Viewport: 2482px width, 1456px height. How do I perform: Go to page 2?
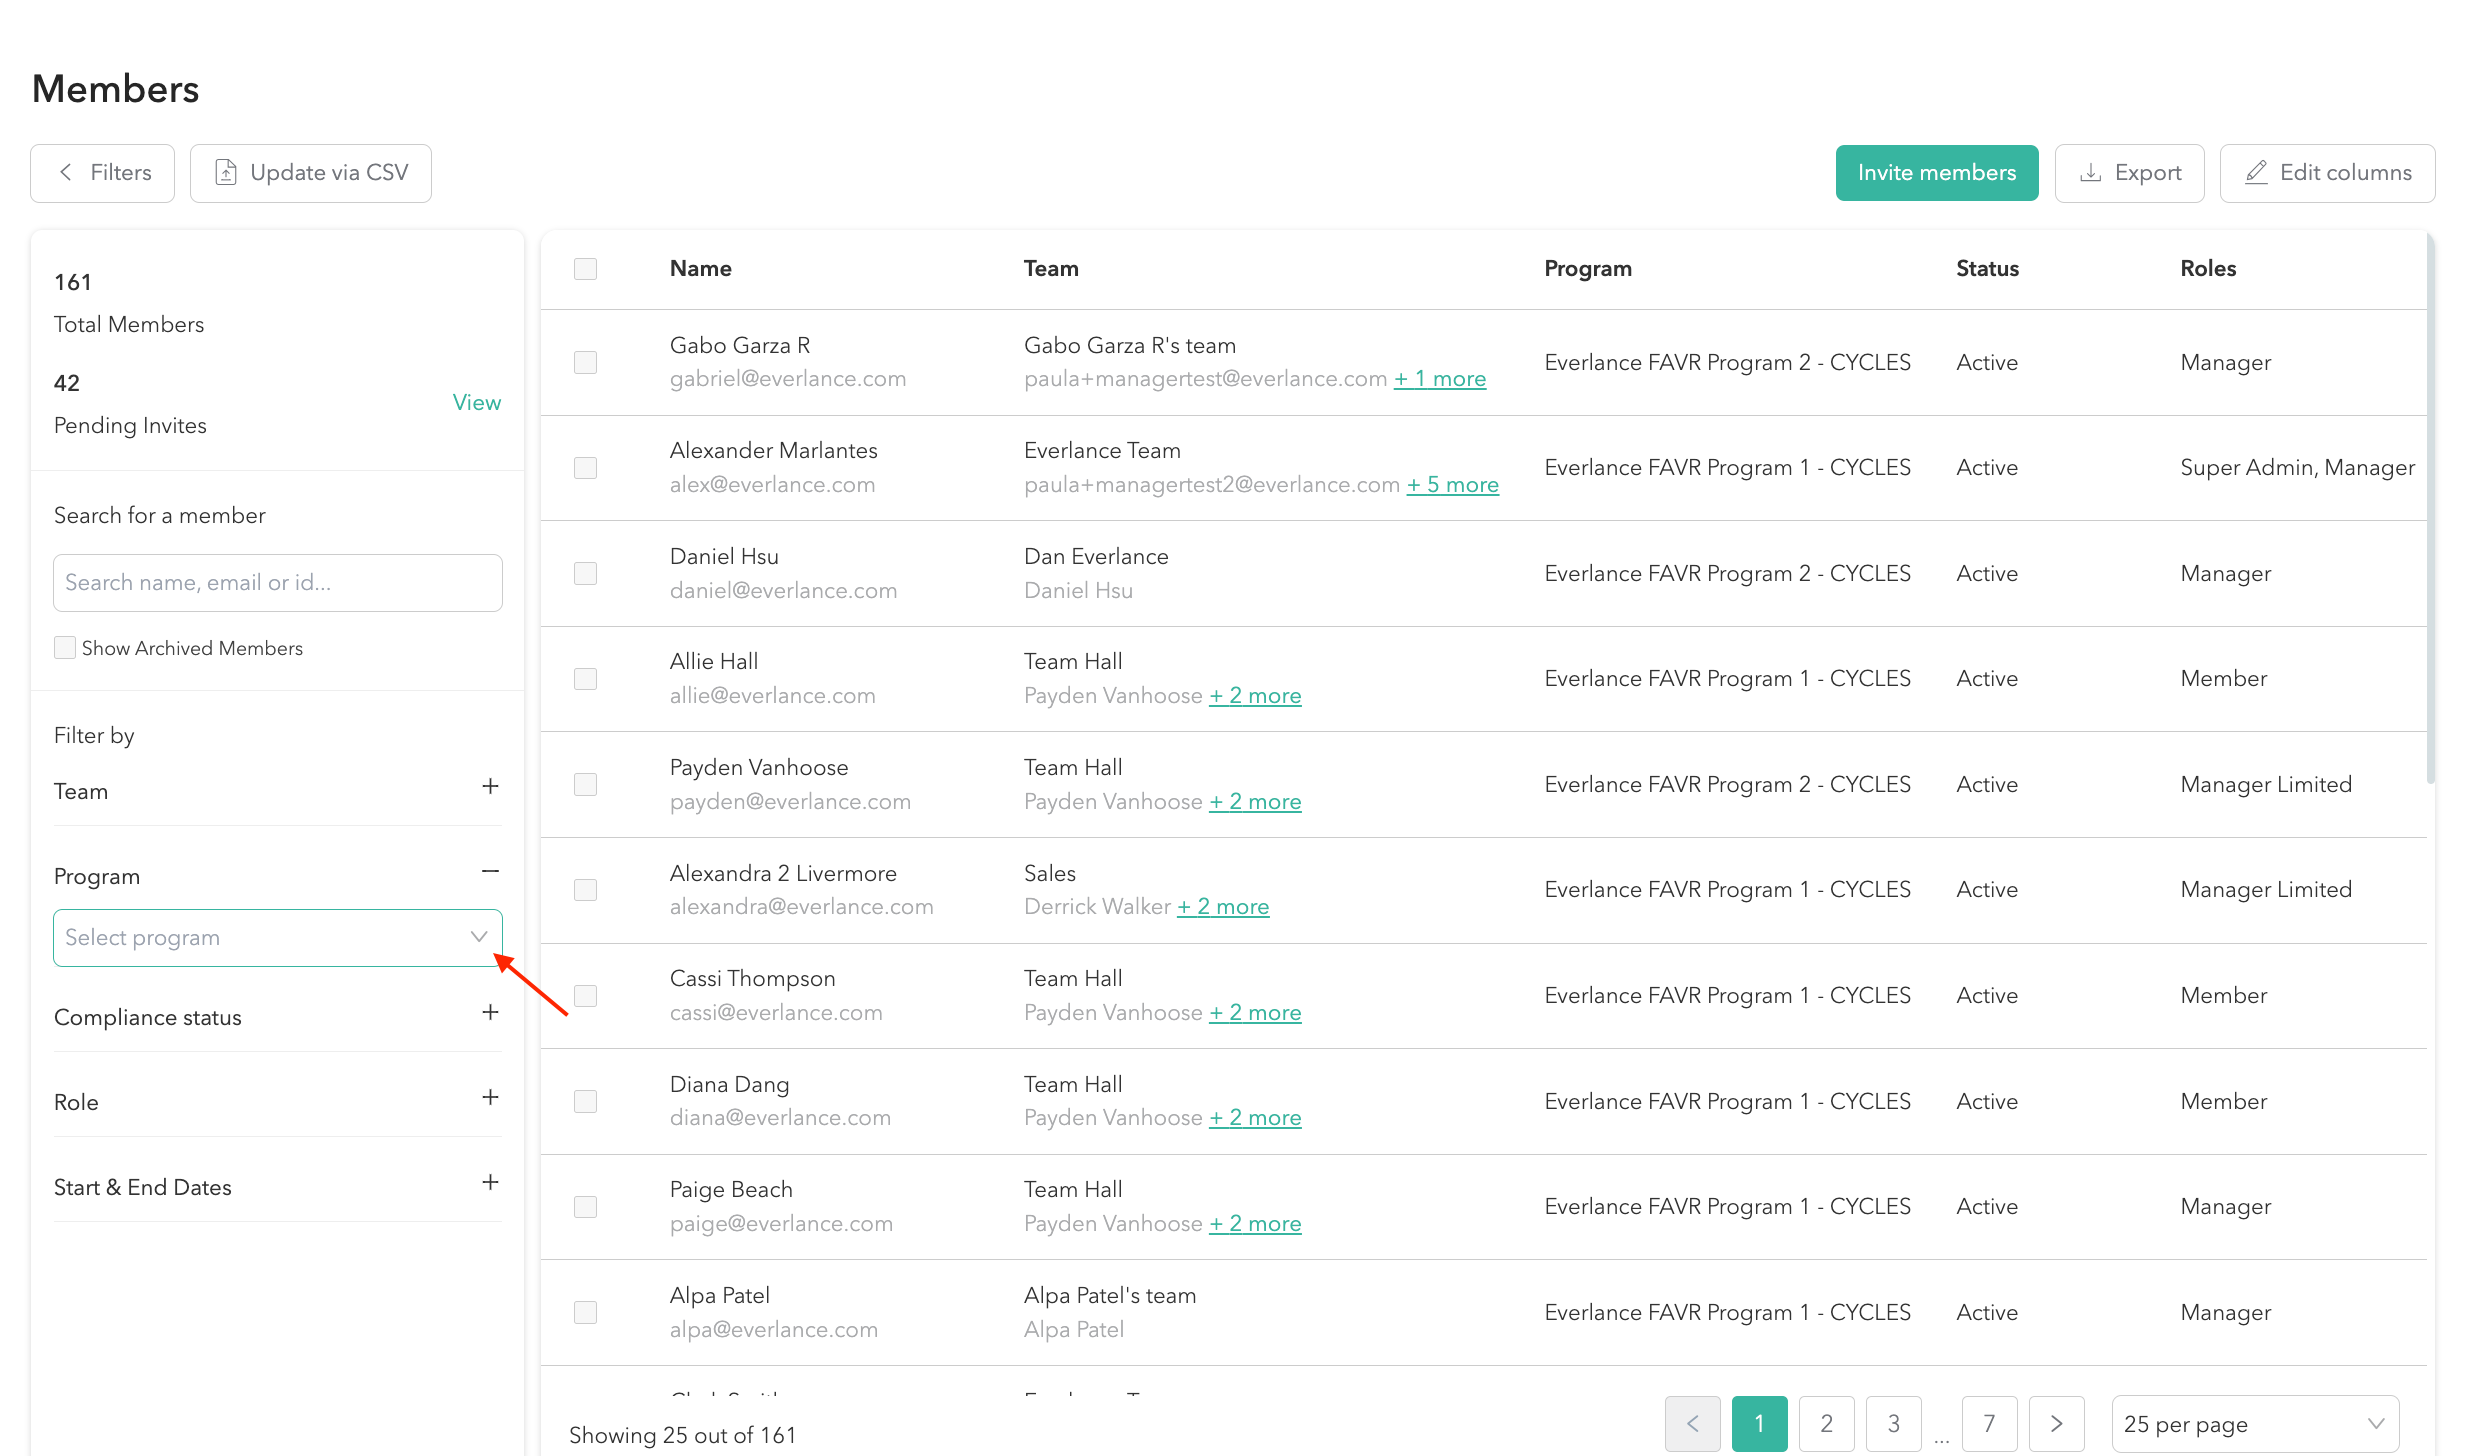[1826, 1422]
